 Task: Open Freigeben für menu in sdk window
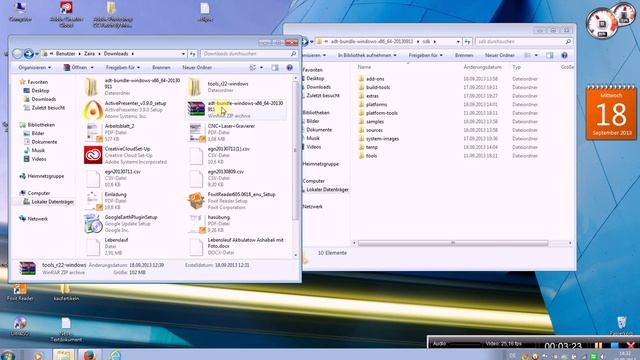coord(425,55)
